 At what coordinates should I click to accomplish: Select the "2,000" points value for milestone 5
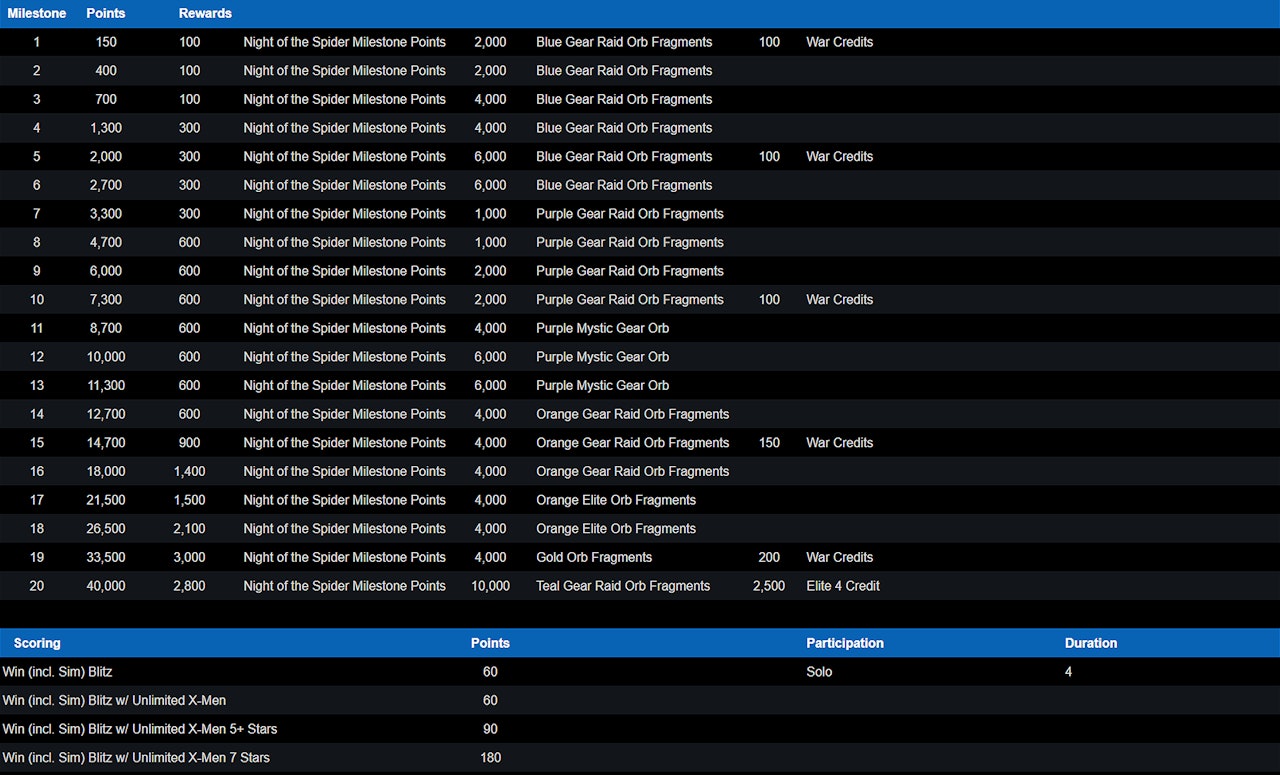click(106, 157)
